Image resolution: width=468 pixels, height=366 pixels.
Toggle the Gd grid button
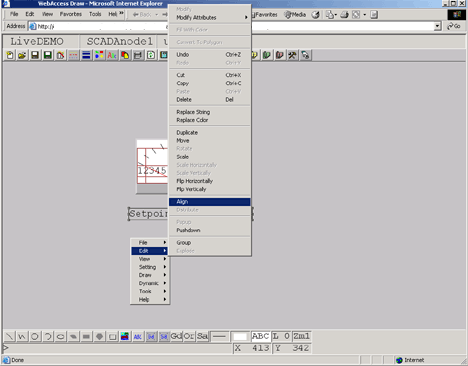tap(176, 336)
